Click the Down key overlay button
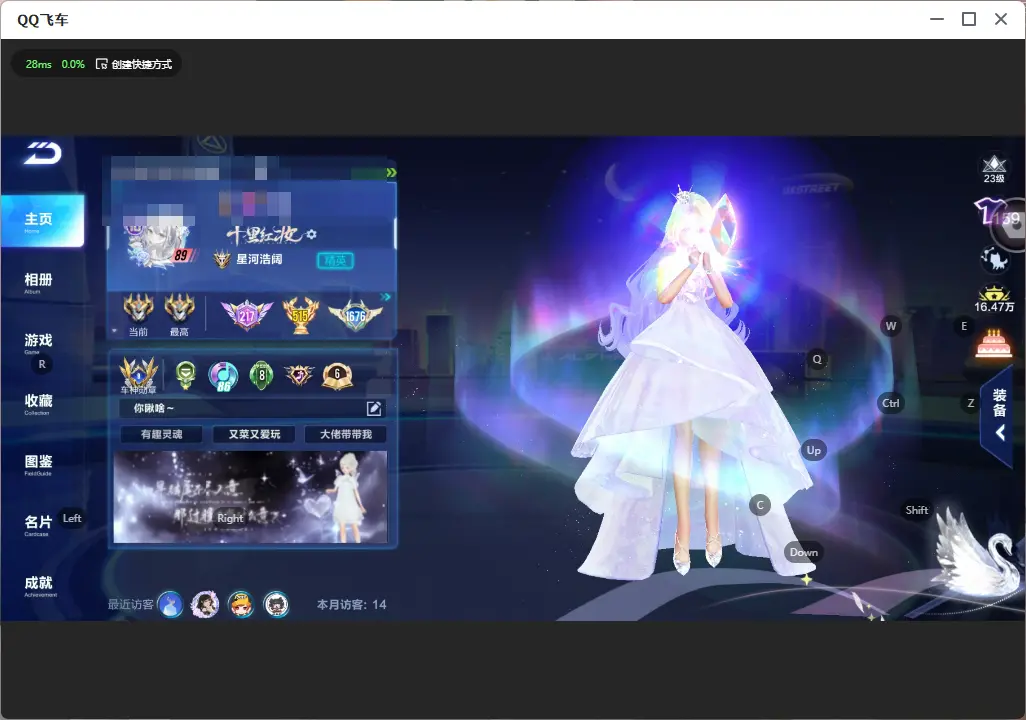Image resolution: width=1026 pixels, height=720 pixels. point(804,552)
